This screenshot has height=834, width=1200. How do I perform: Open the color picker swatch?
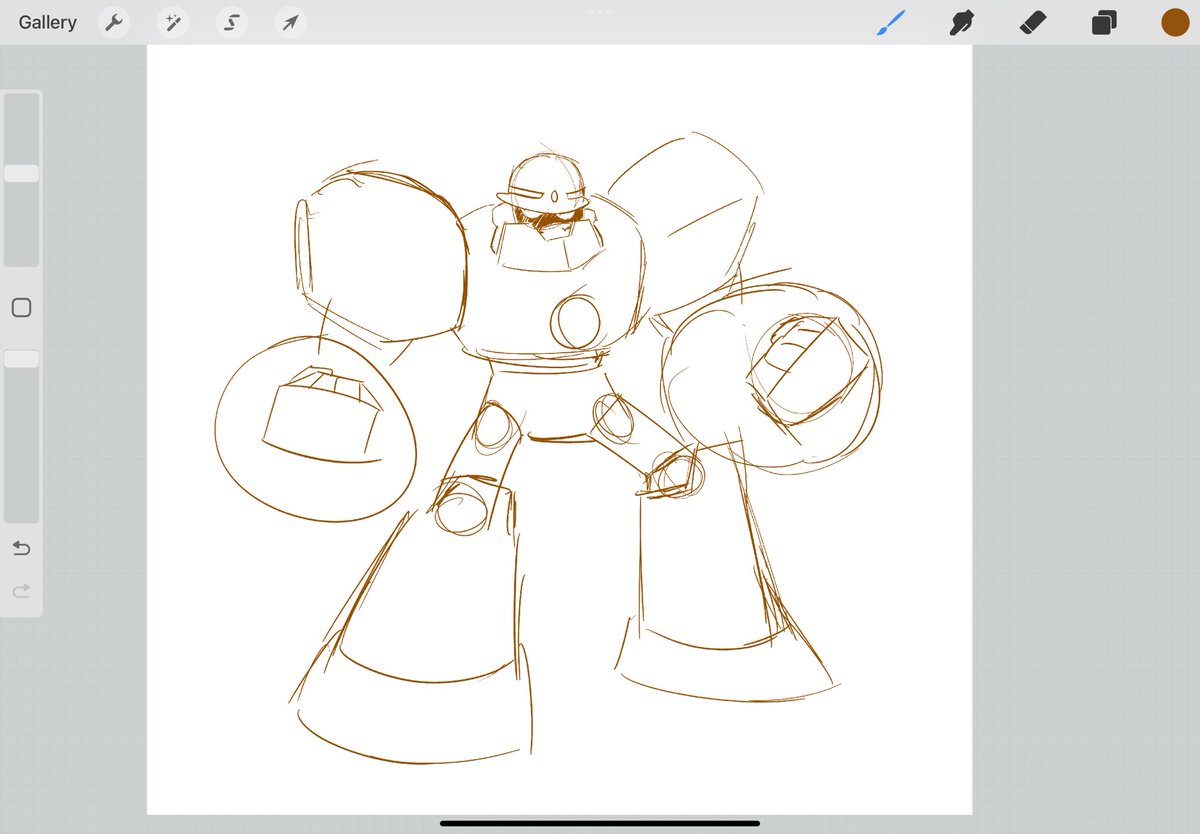click(x=1174, y=21)
